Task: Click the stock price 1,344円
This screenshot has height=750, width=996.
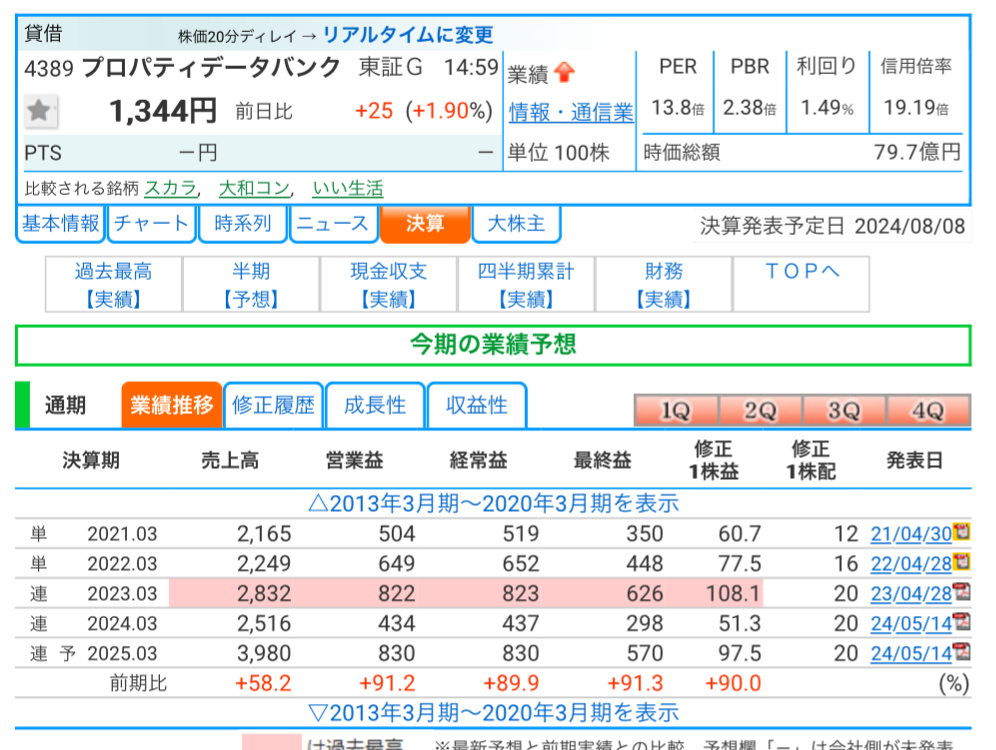Action: pyautogui.click(x=163, y=111)
